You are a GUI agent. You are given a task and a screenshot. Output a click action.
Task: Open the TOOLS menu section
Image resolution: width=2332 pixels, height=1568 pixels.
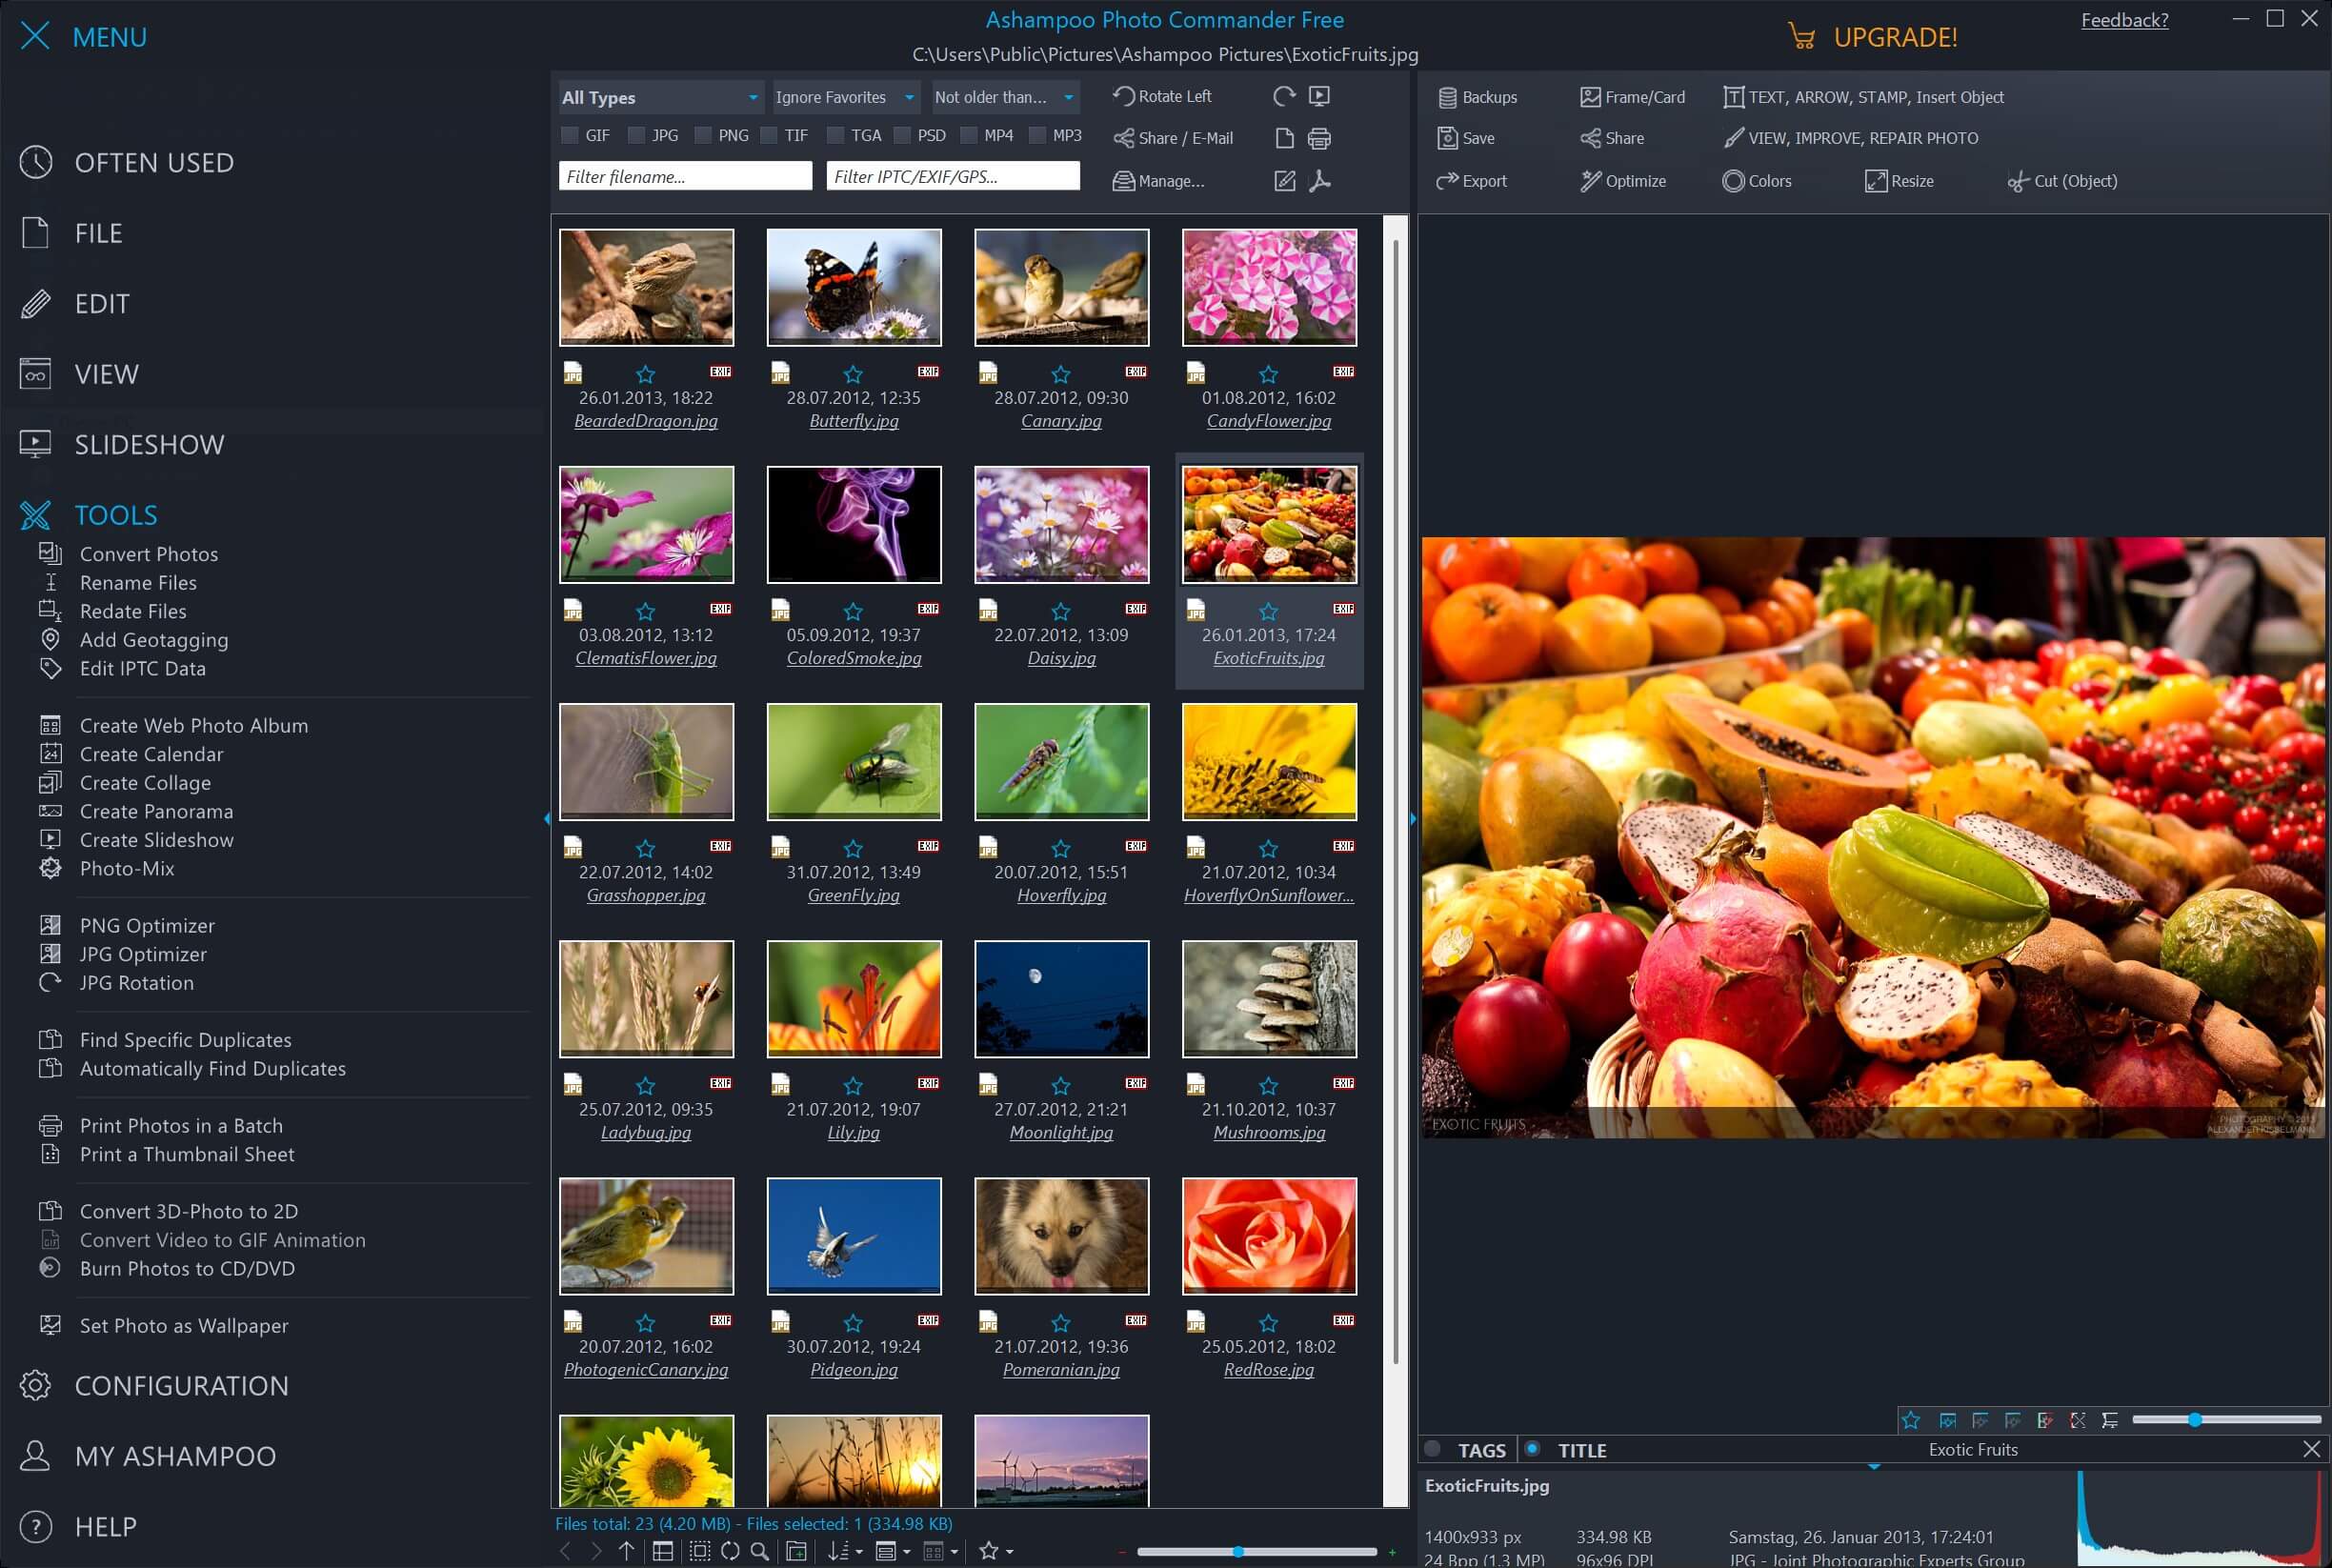point(115,514)
